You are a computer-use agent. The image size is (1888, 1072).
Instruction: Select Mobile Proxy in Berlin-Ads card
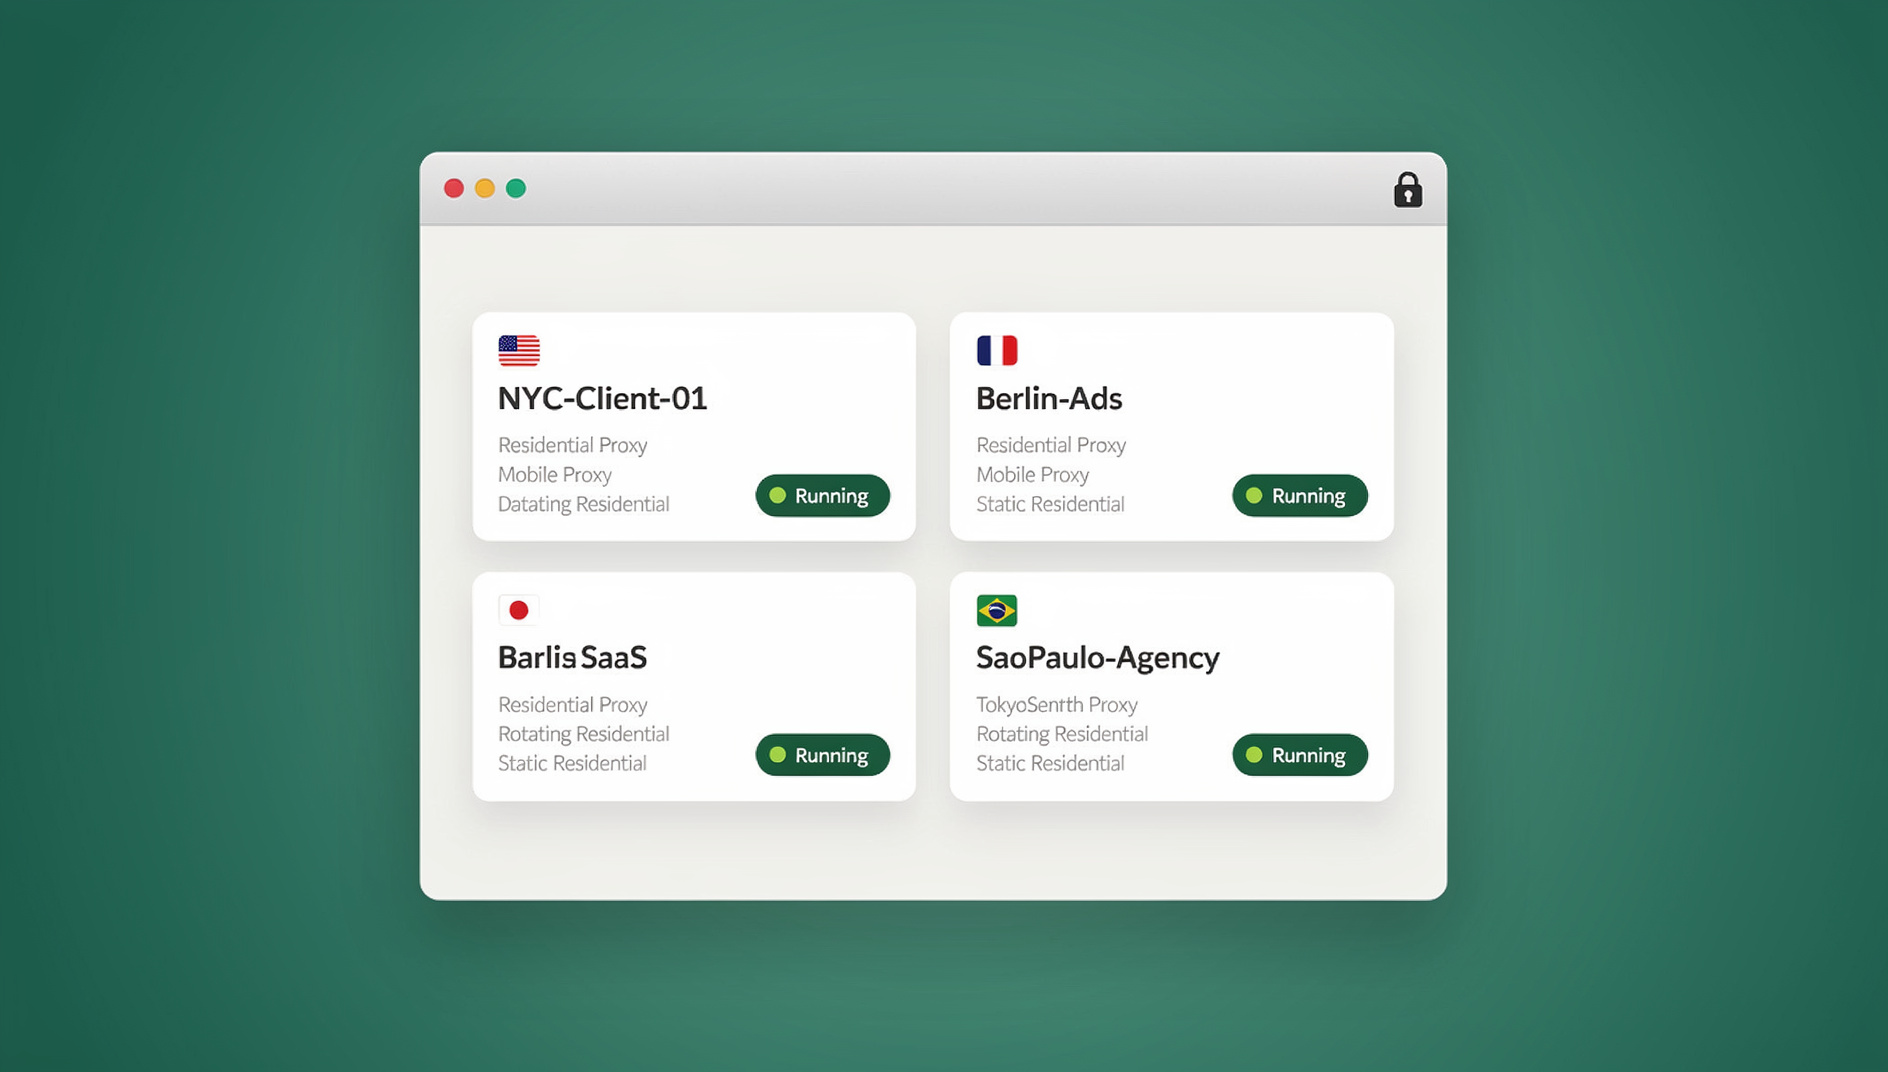click(x=1032, y=475)
